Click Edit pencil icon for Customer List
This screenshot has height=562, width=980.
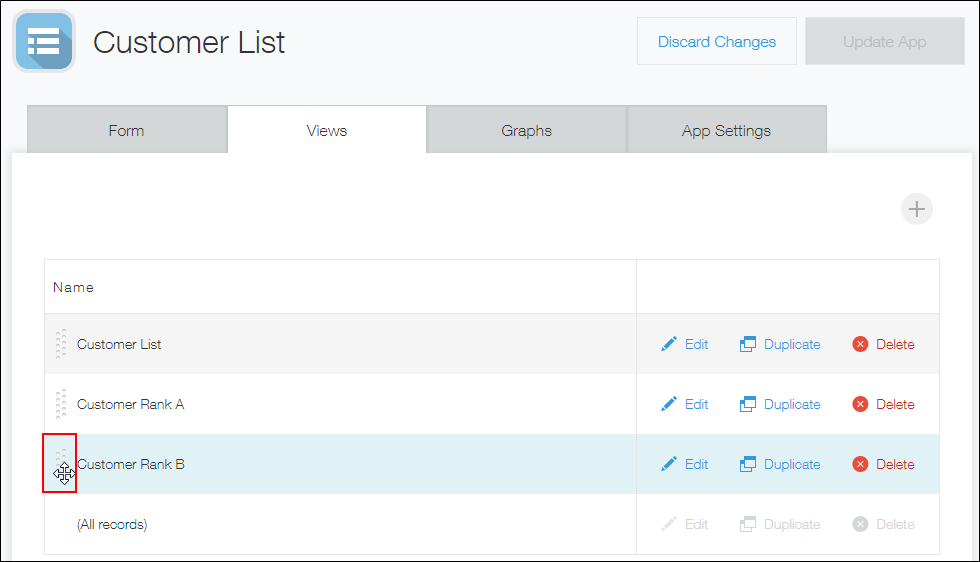(669, 344)
